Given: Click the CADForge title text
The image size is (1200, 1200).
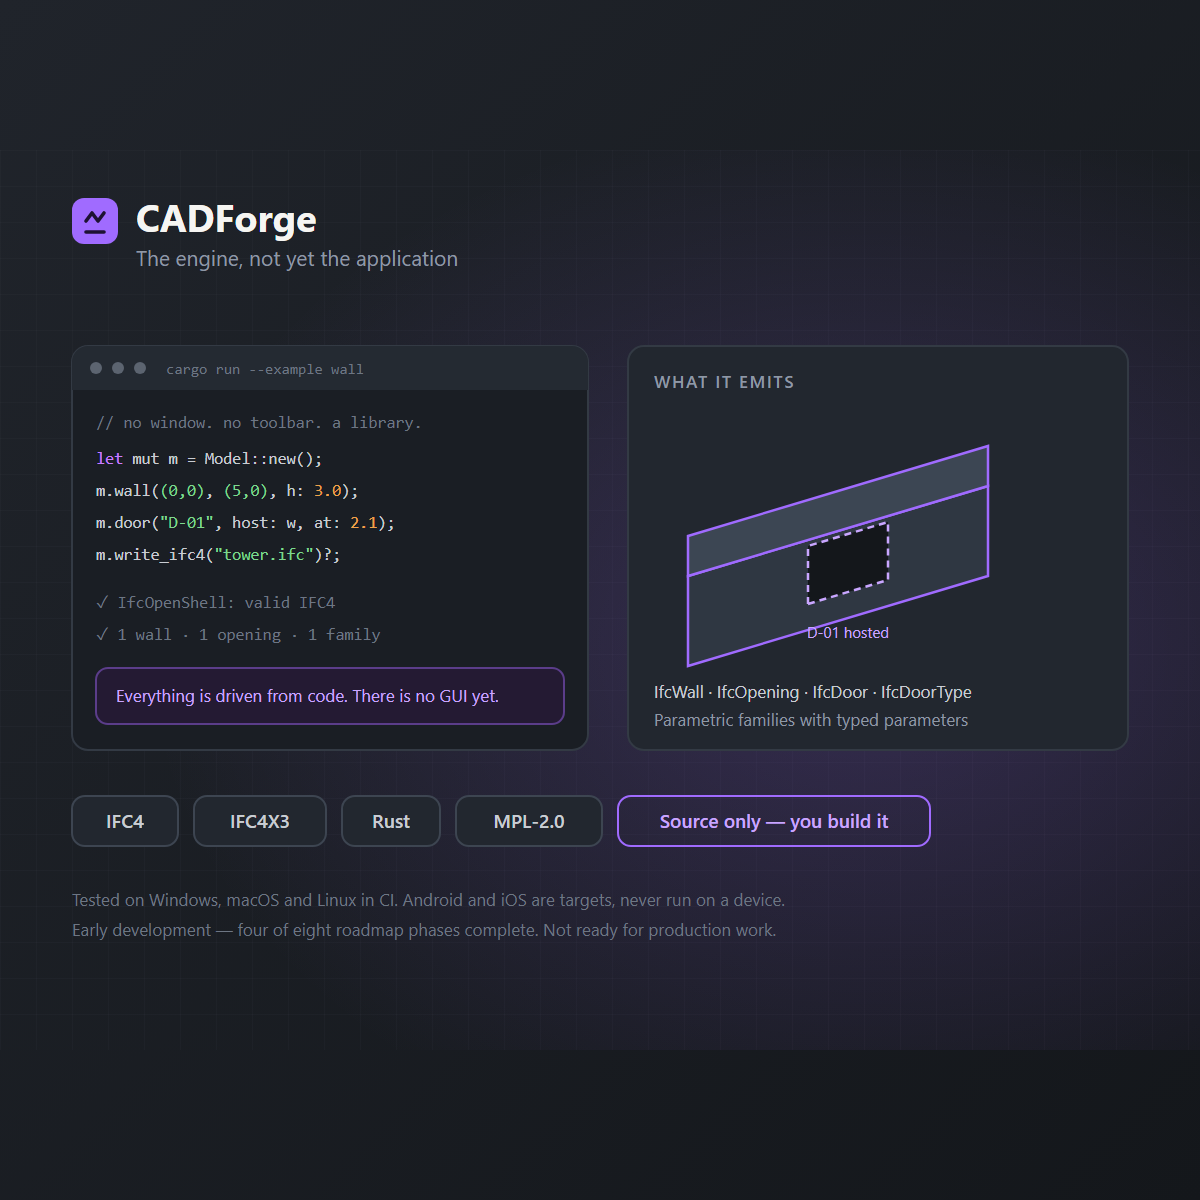Looking at the screenshot, I should (x=226, y=219).
